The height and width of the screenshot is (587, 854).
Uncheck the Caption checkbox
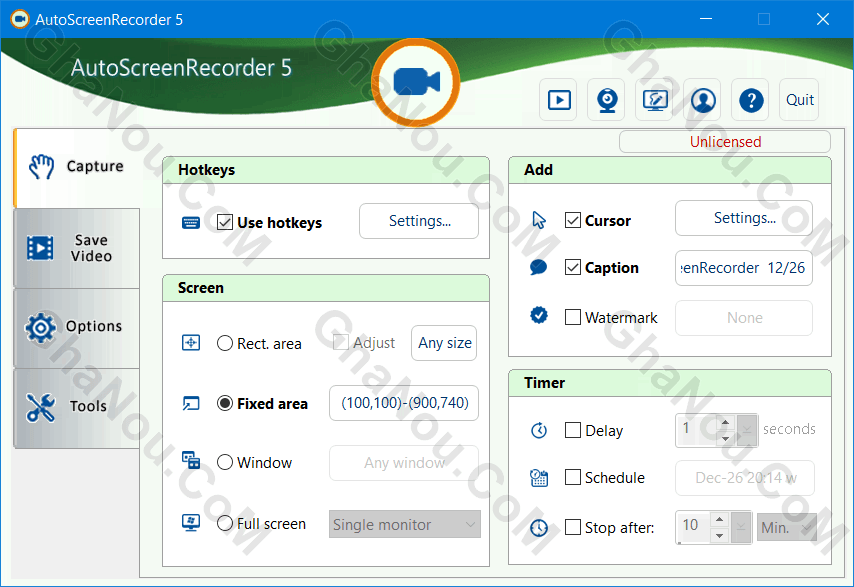(572, 267)
